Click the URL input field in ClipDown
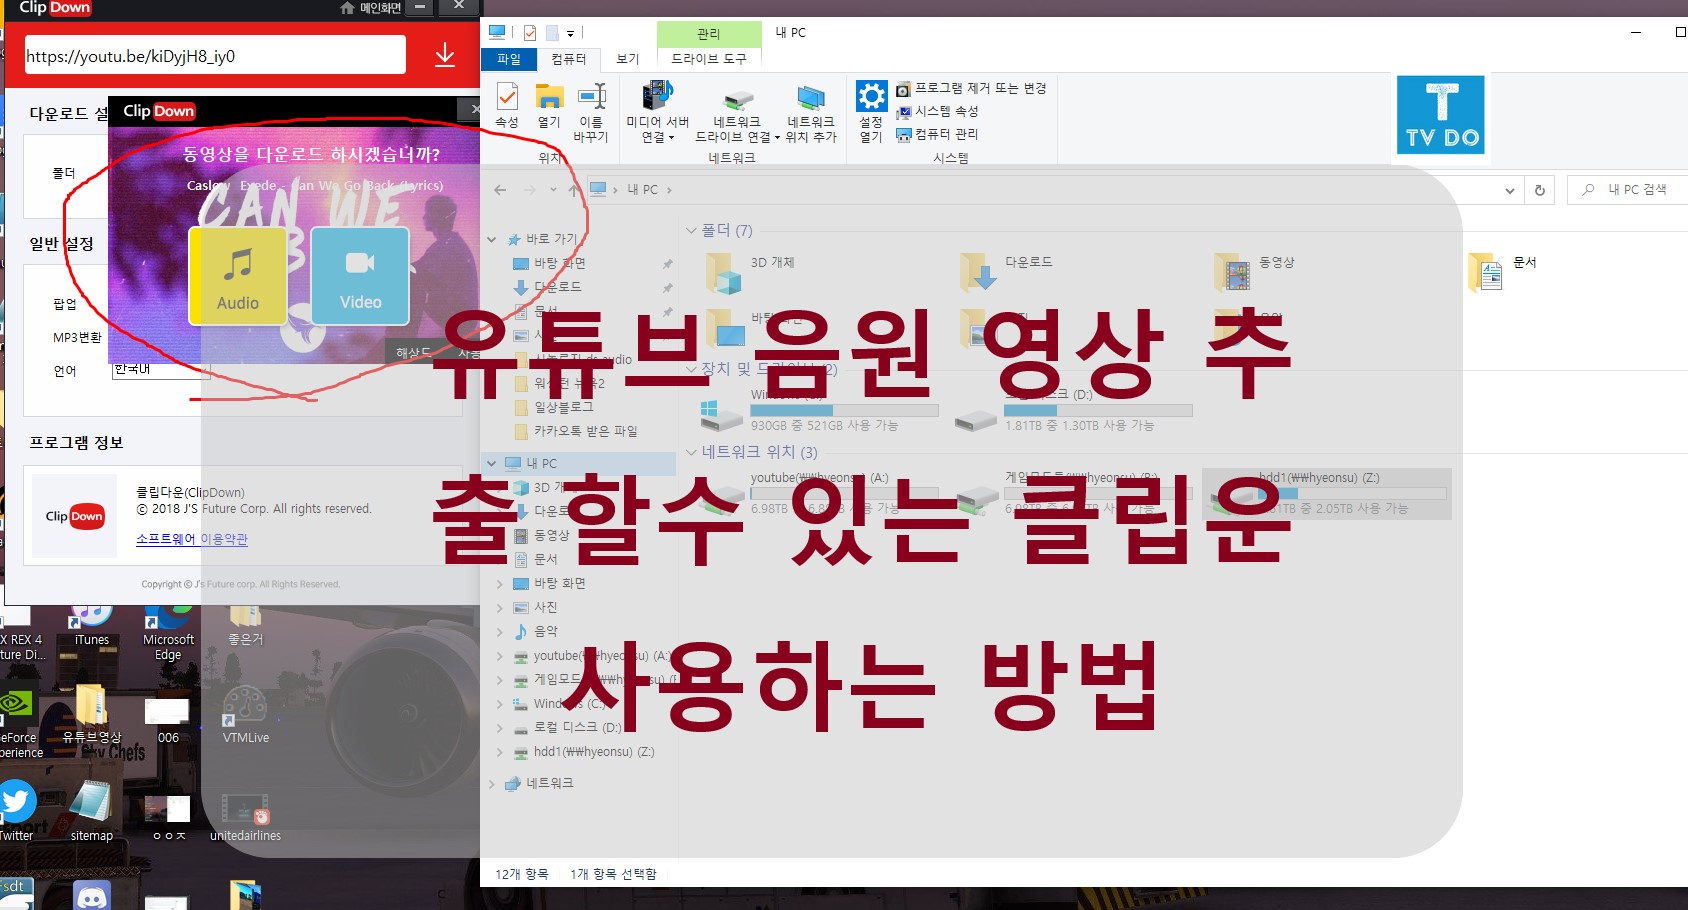This screenshot has width=1688, height=910. 215,56
